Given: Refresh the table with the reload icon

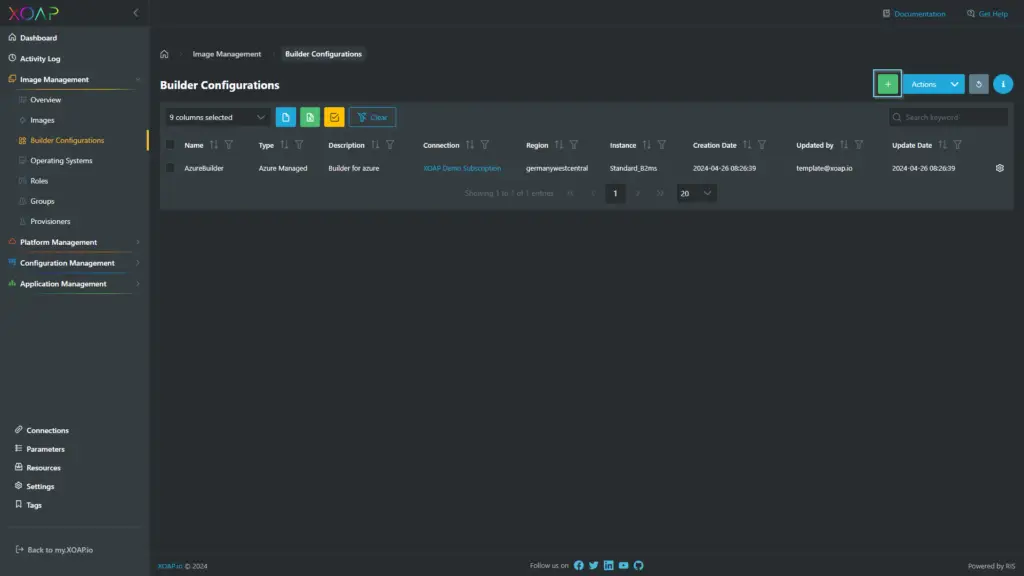Looking at the screenshot, I should (x=978, y=84).
